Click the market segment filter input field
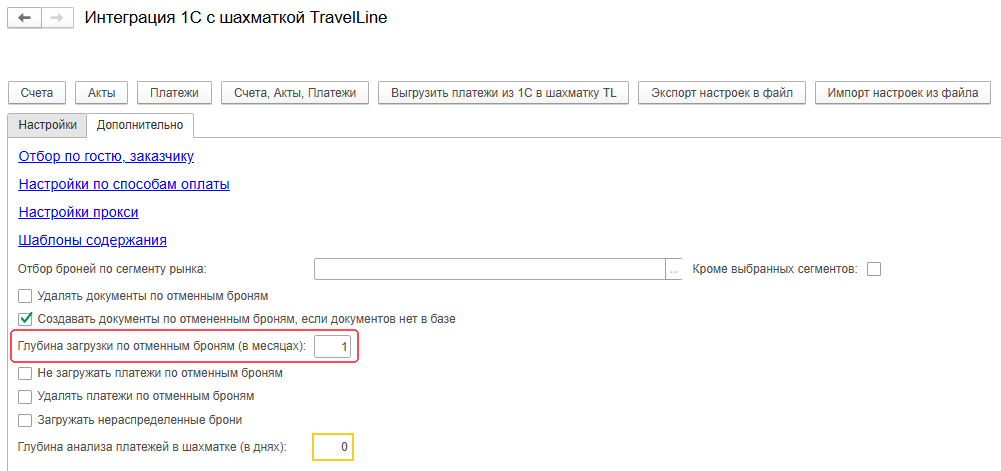This screenshot has width=1001, height=471. pyautogui.click(x=489, y=269)
